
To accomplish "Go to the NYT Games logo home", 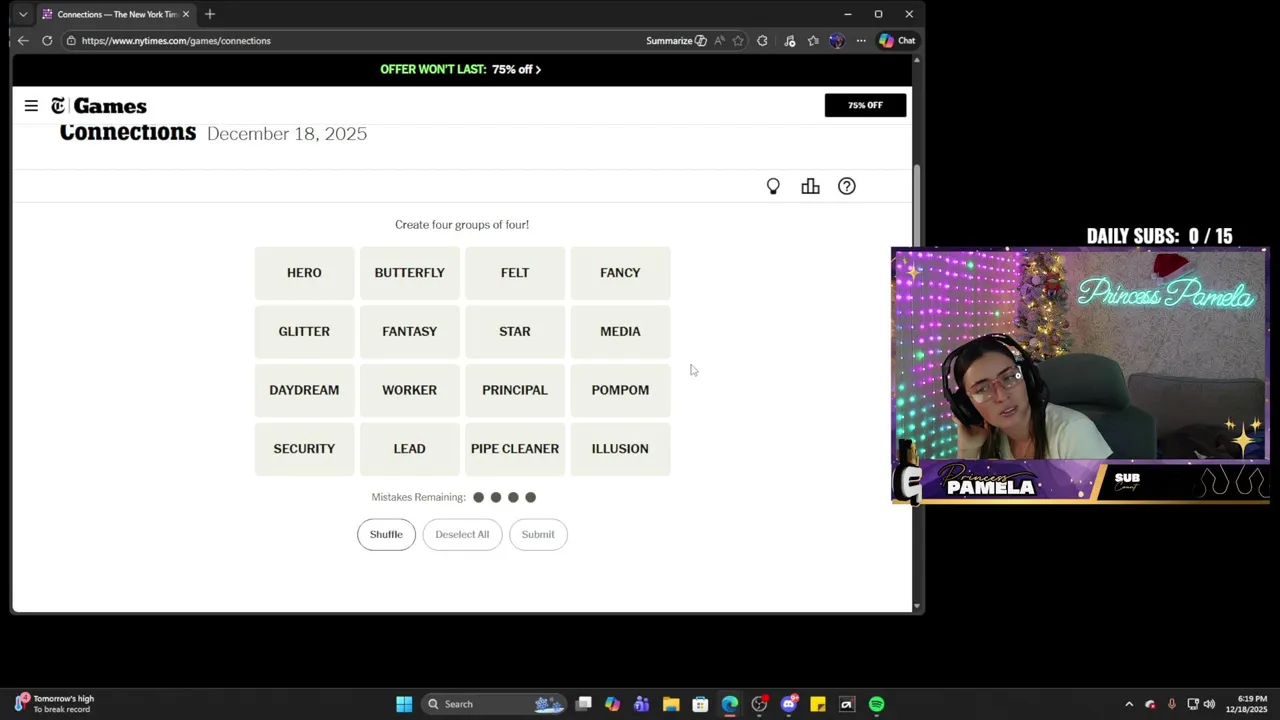I will (x=99, y=106).
